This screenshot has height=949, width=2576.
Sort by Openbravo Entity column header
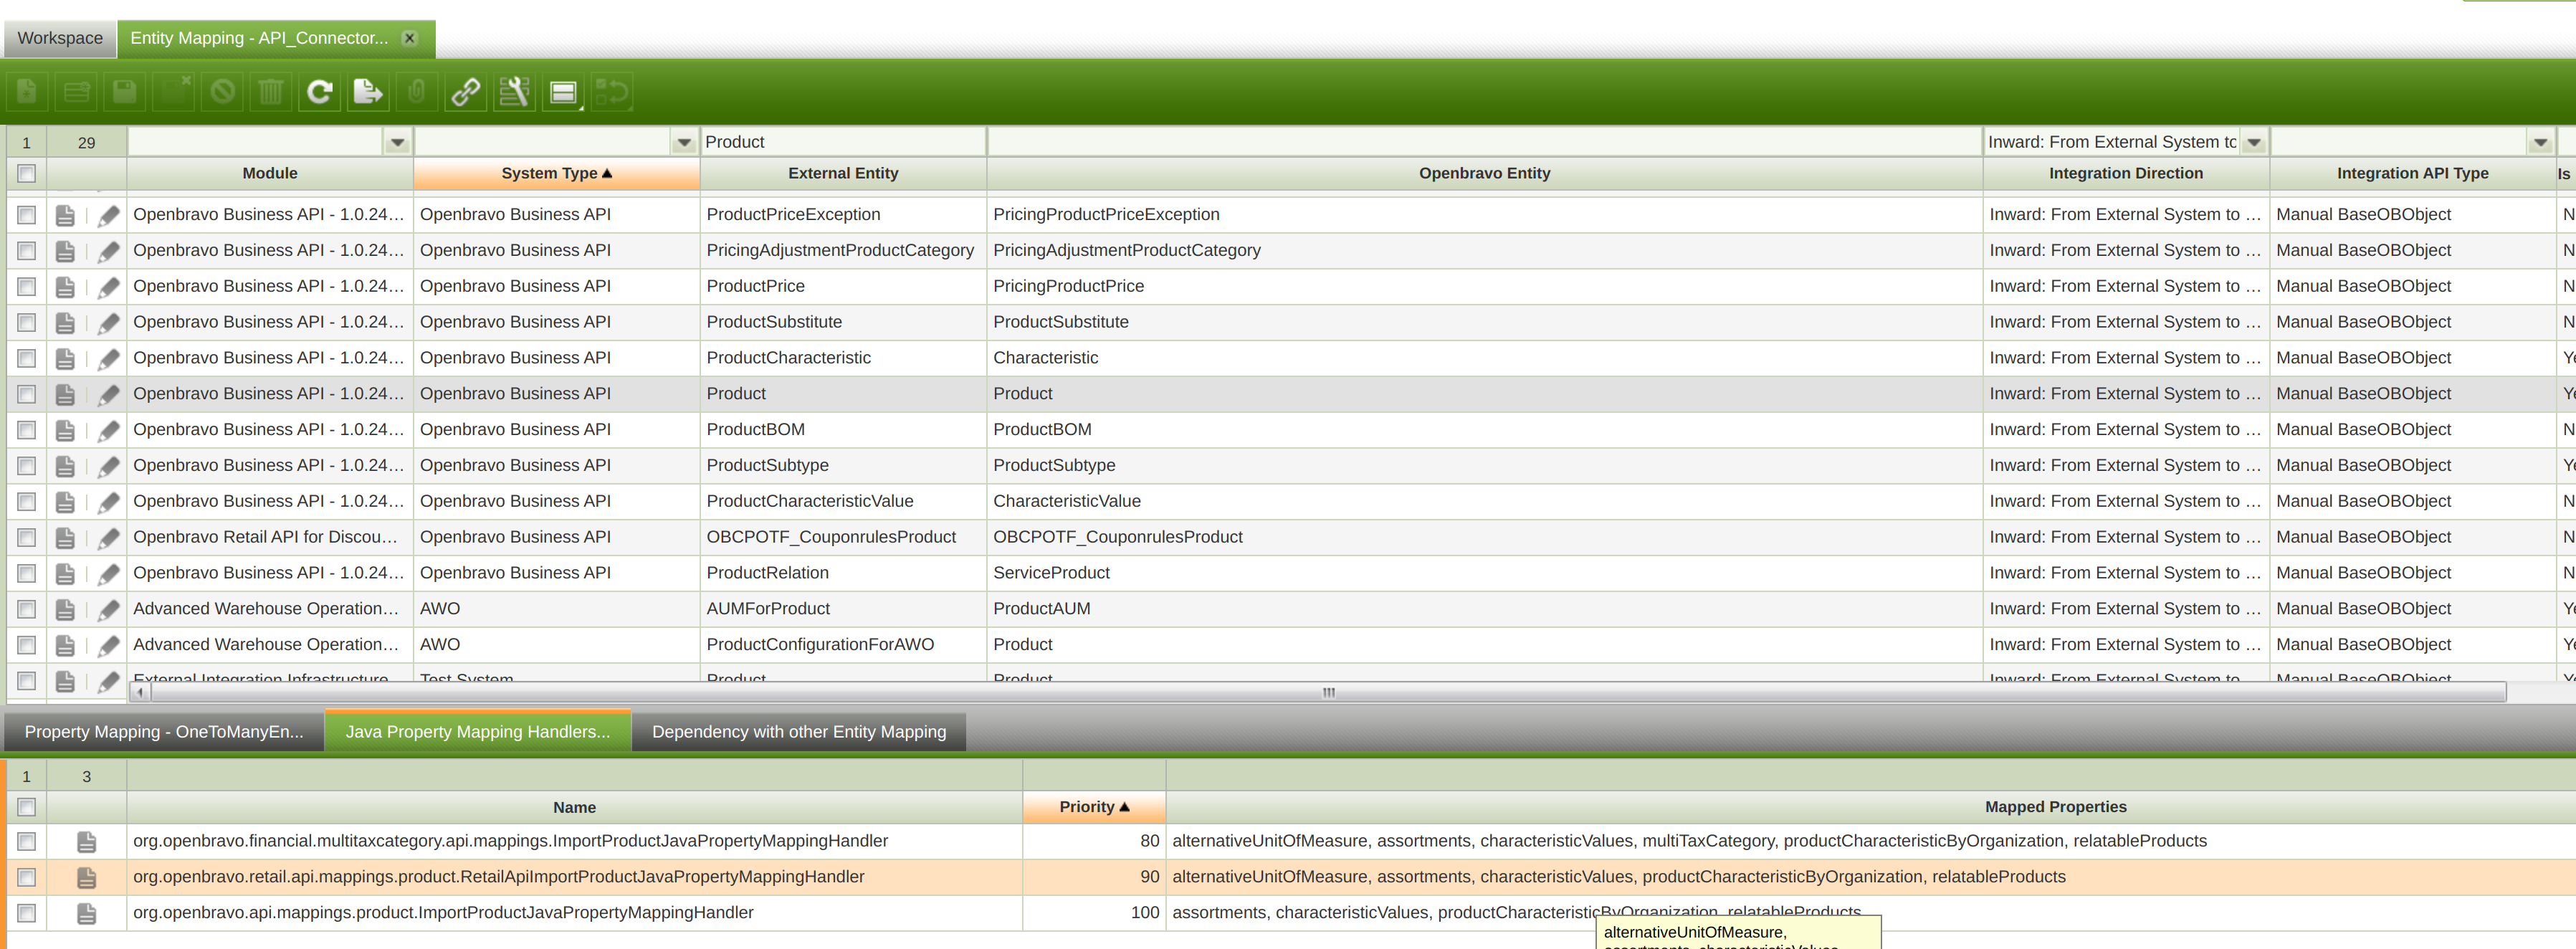[x=1483, y=173]
